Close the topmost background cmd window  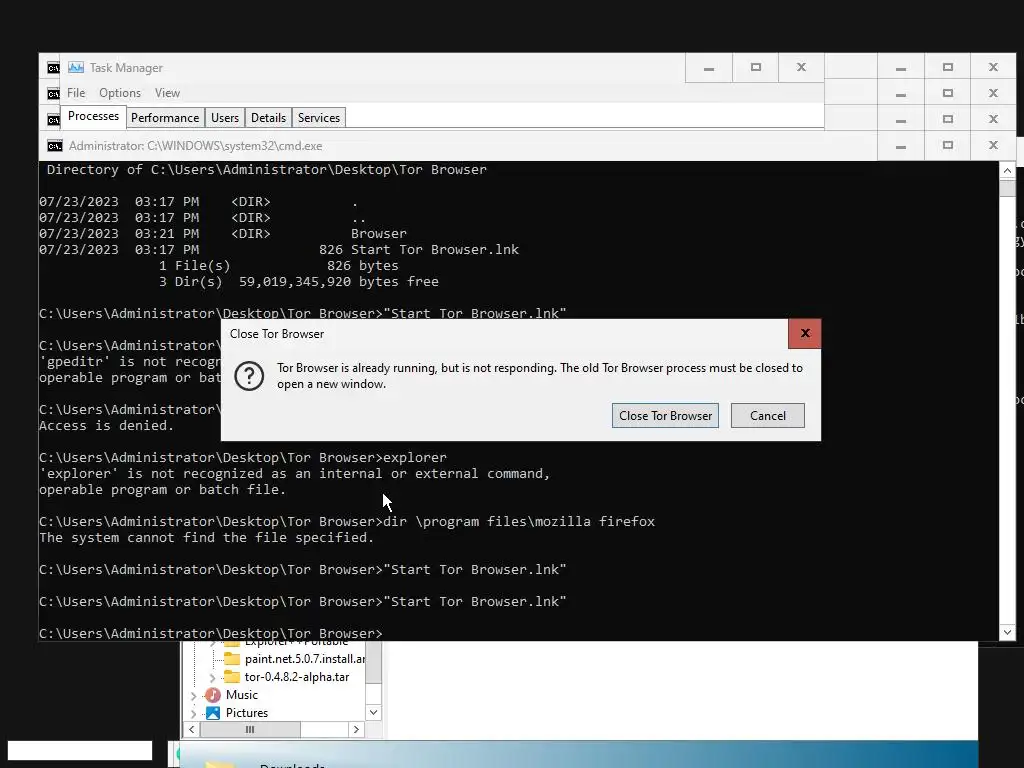click(x=993, y=67)
